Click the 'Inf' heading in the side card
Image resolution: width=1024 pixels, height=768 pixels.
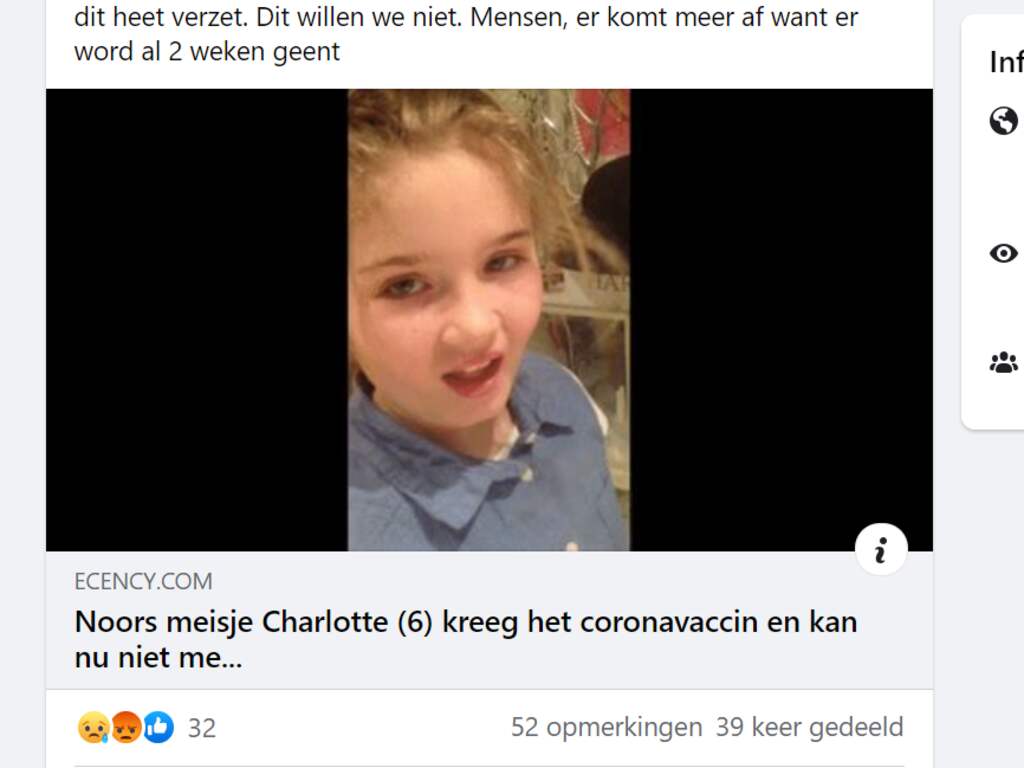coord(1006,62)
